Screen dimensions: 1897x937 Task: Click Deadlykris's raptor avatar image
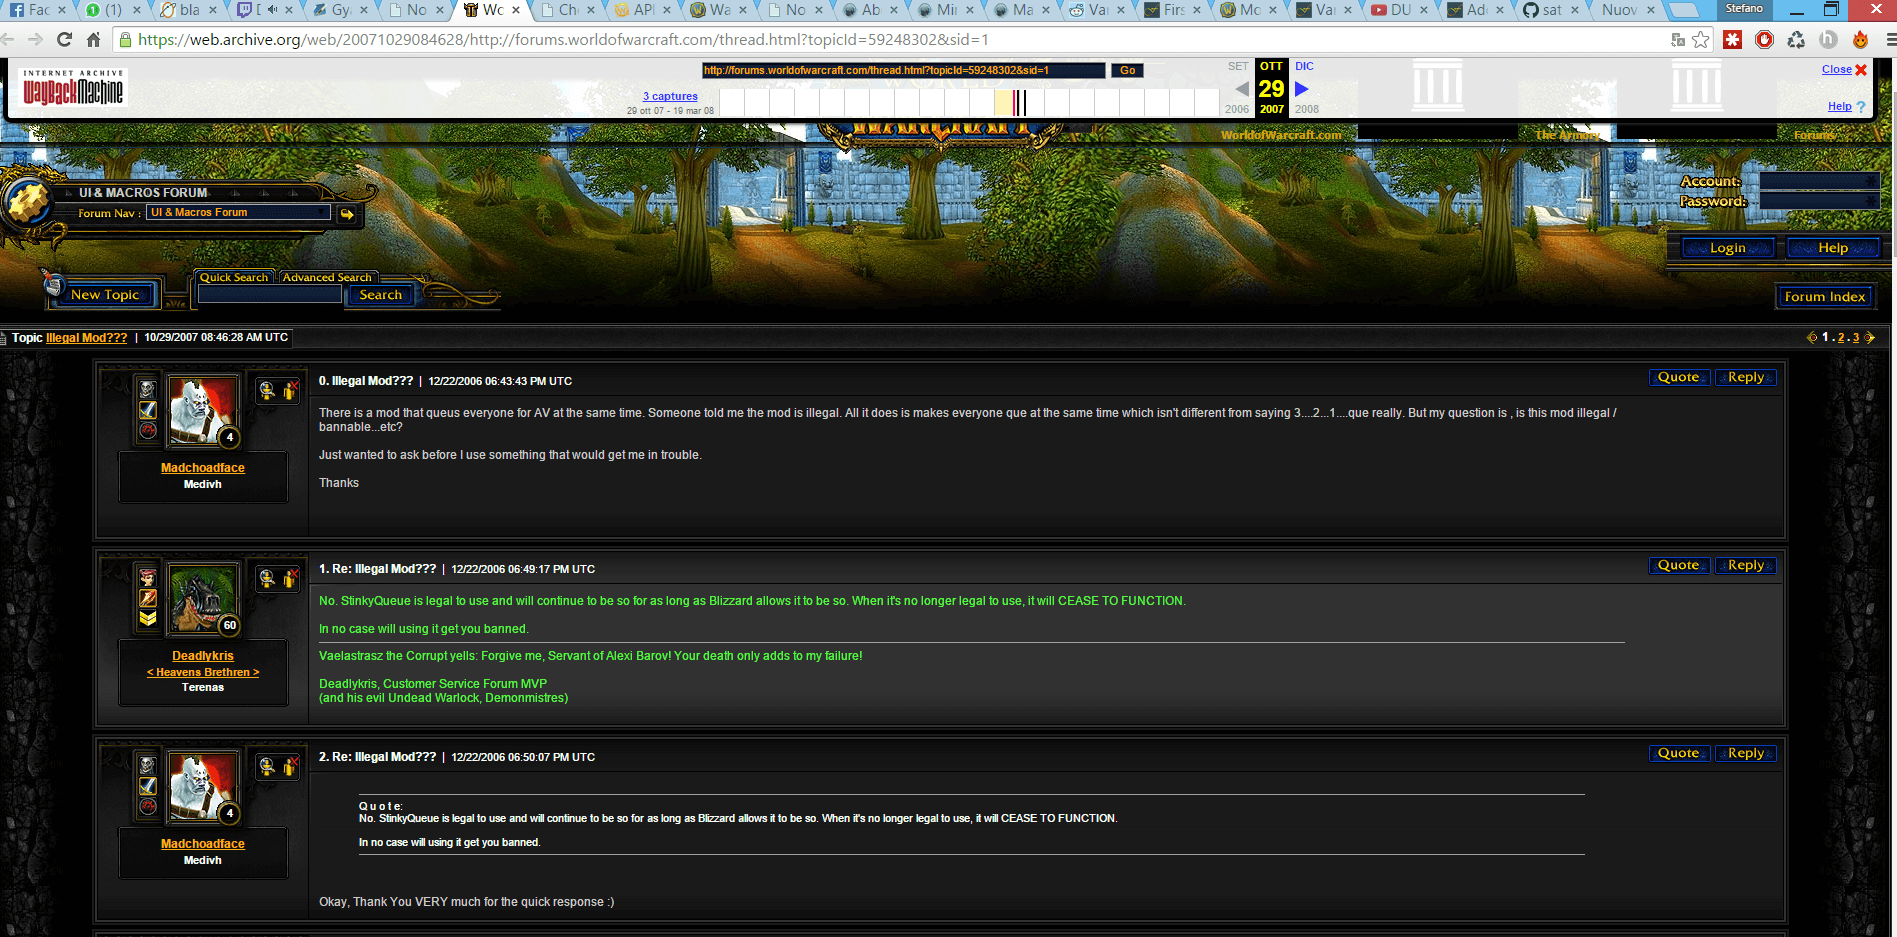(203, 598)
